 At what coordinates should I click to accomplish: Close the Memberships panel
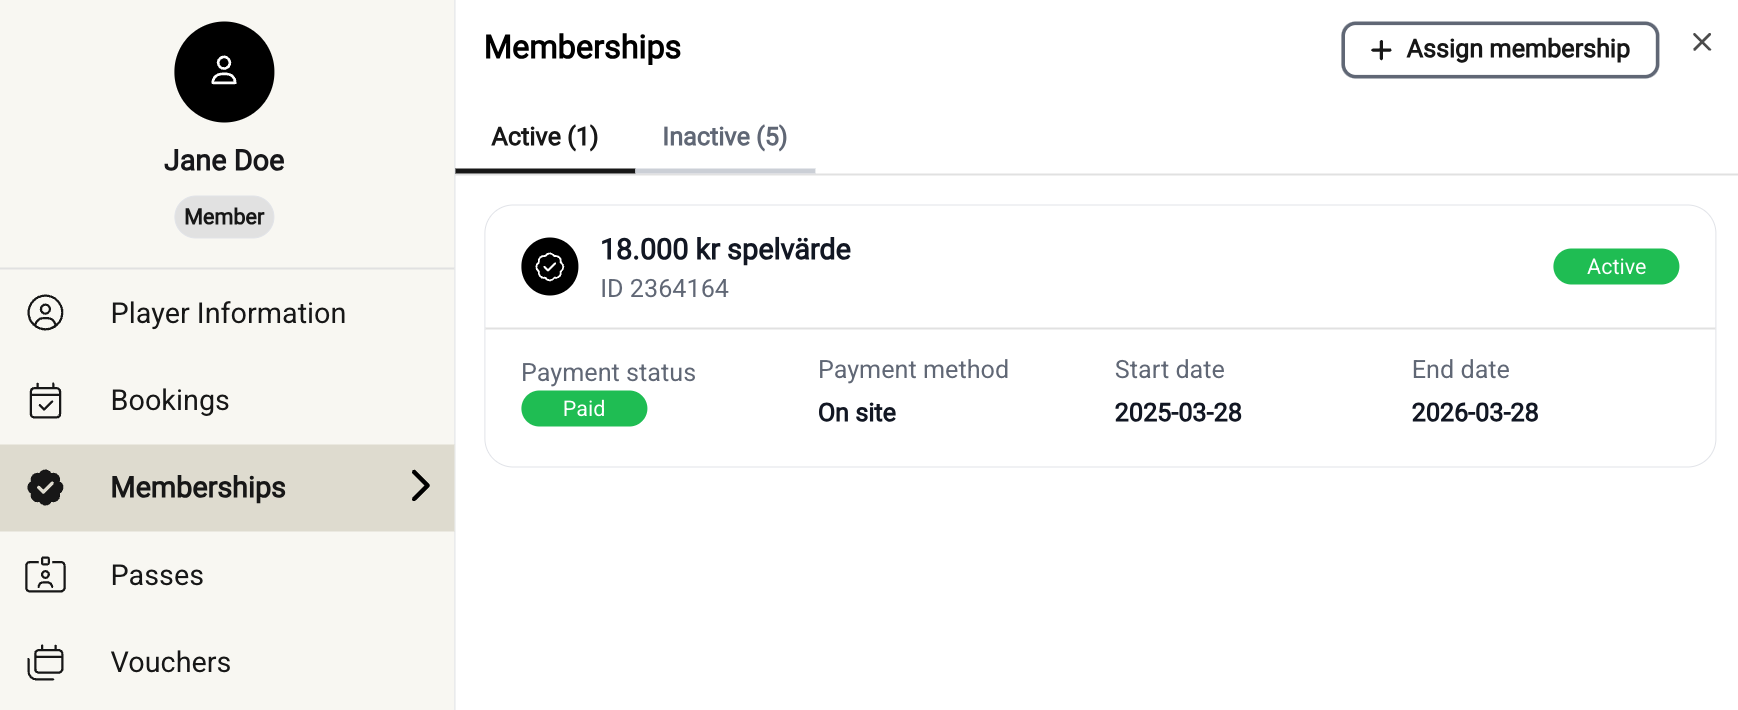pyautogui.click(x=1702, y=42)
